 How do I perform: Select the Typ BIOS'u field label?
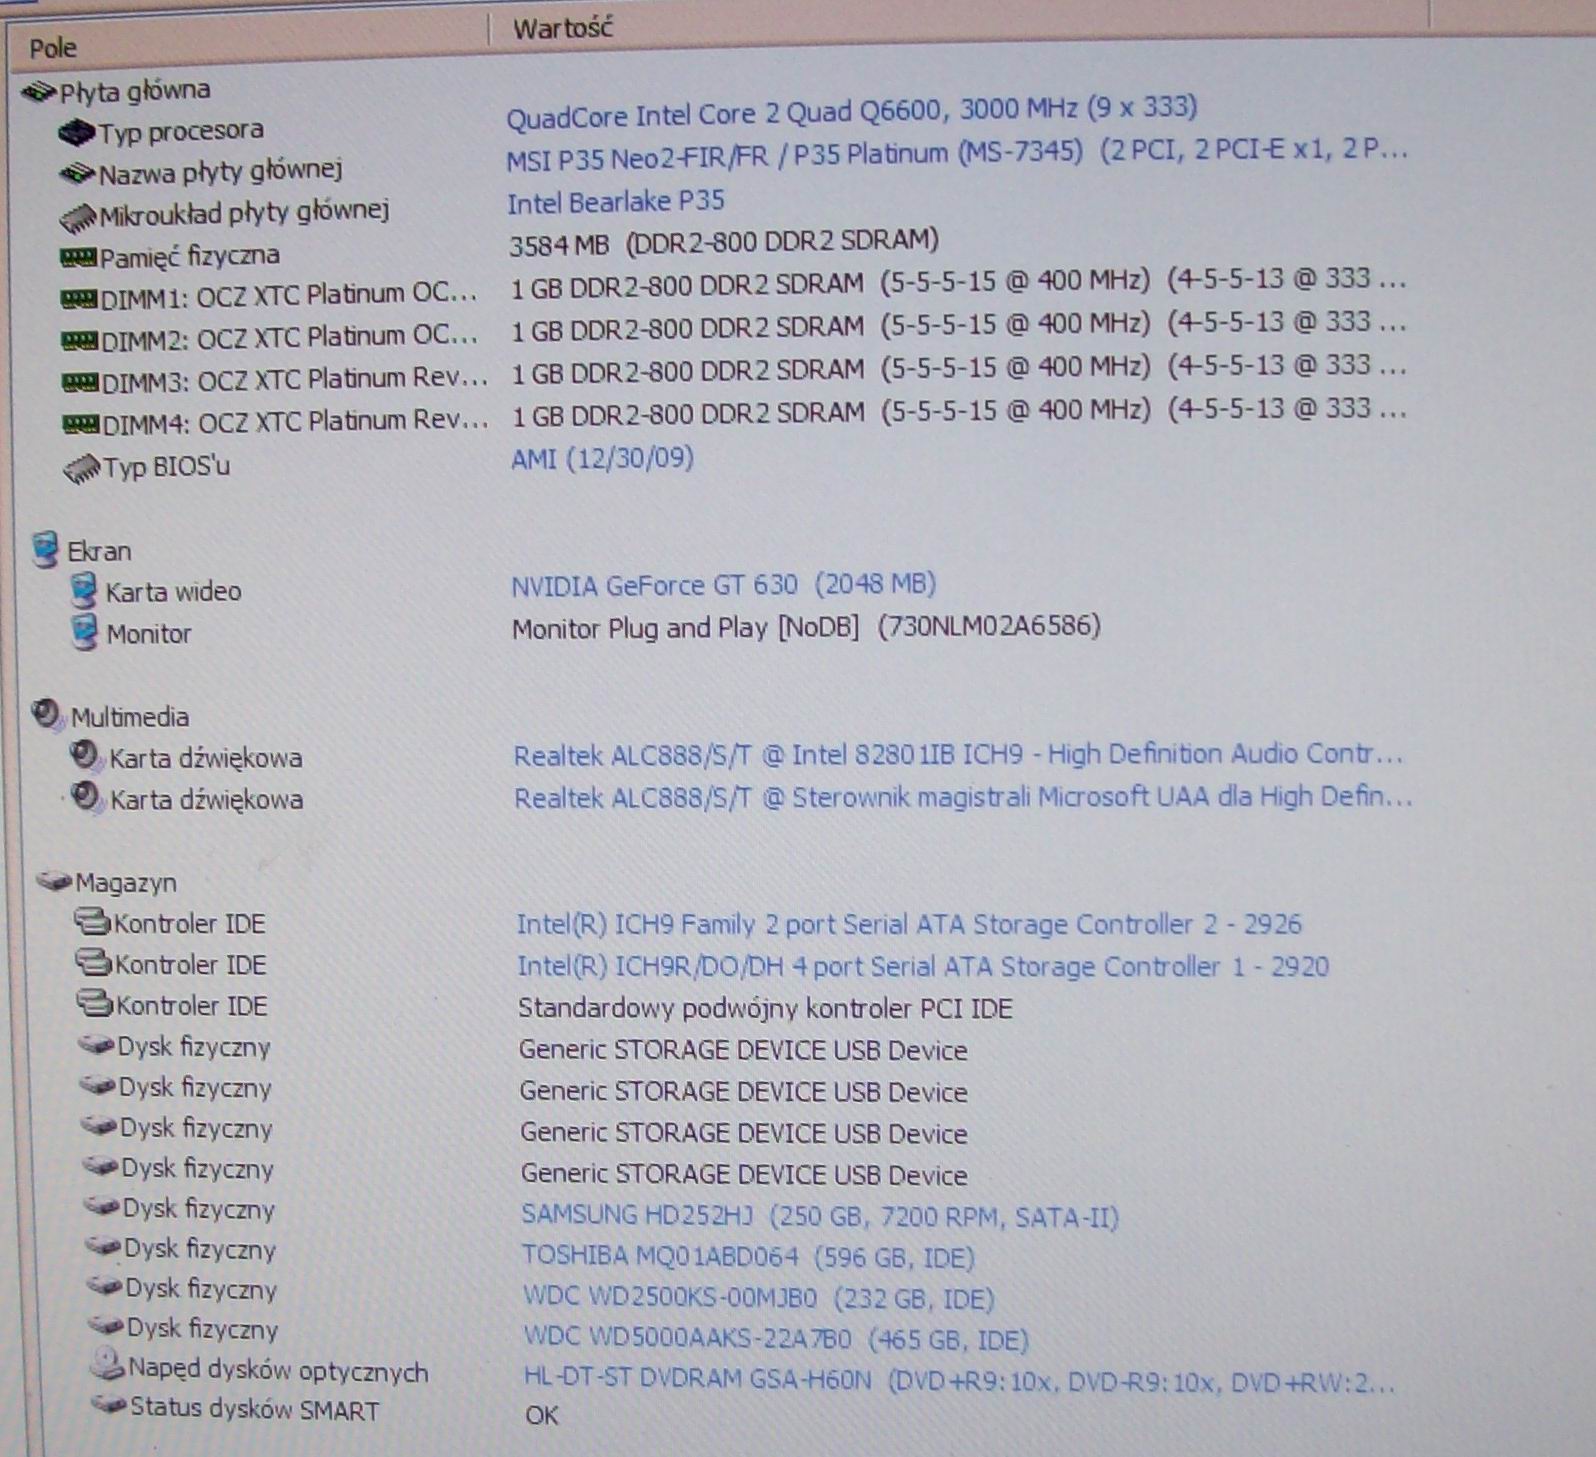[167, 467]
